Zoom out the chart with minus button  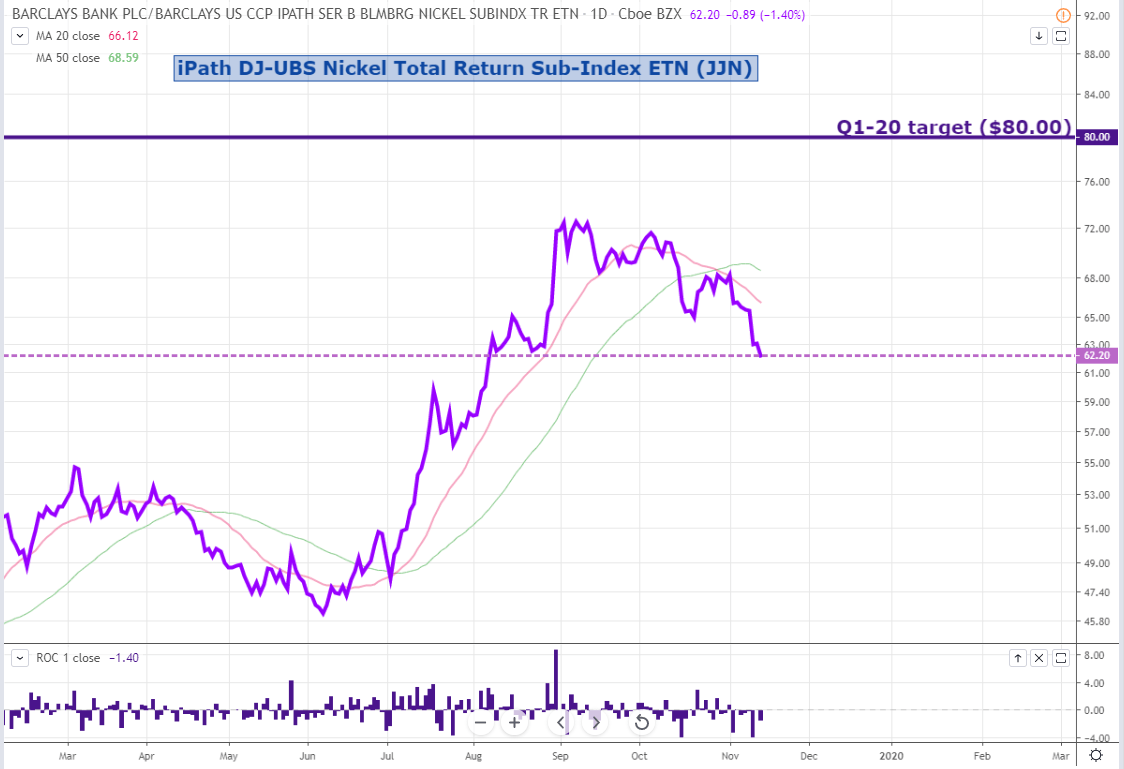point(480,722)
